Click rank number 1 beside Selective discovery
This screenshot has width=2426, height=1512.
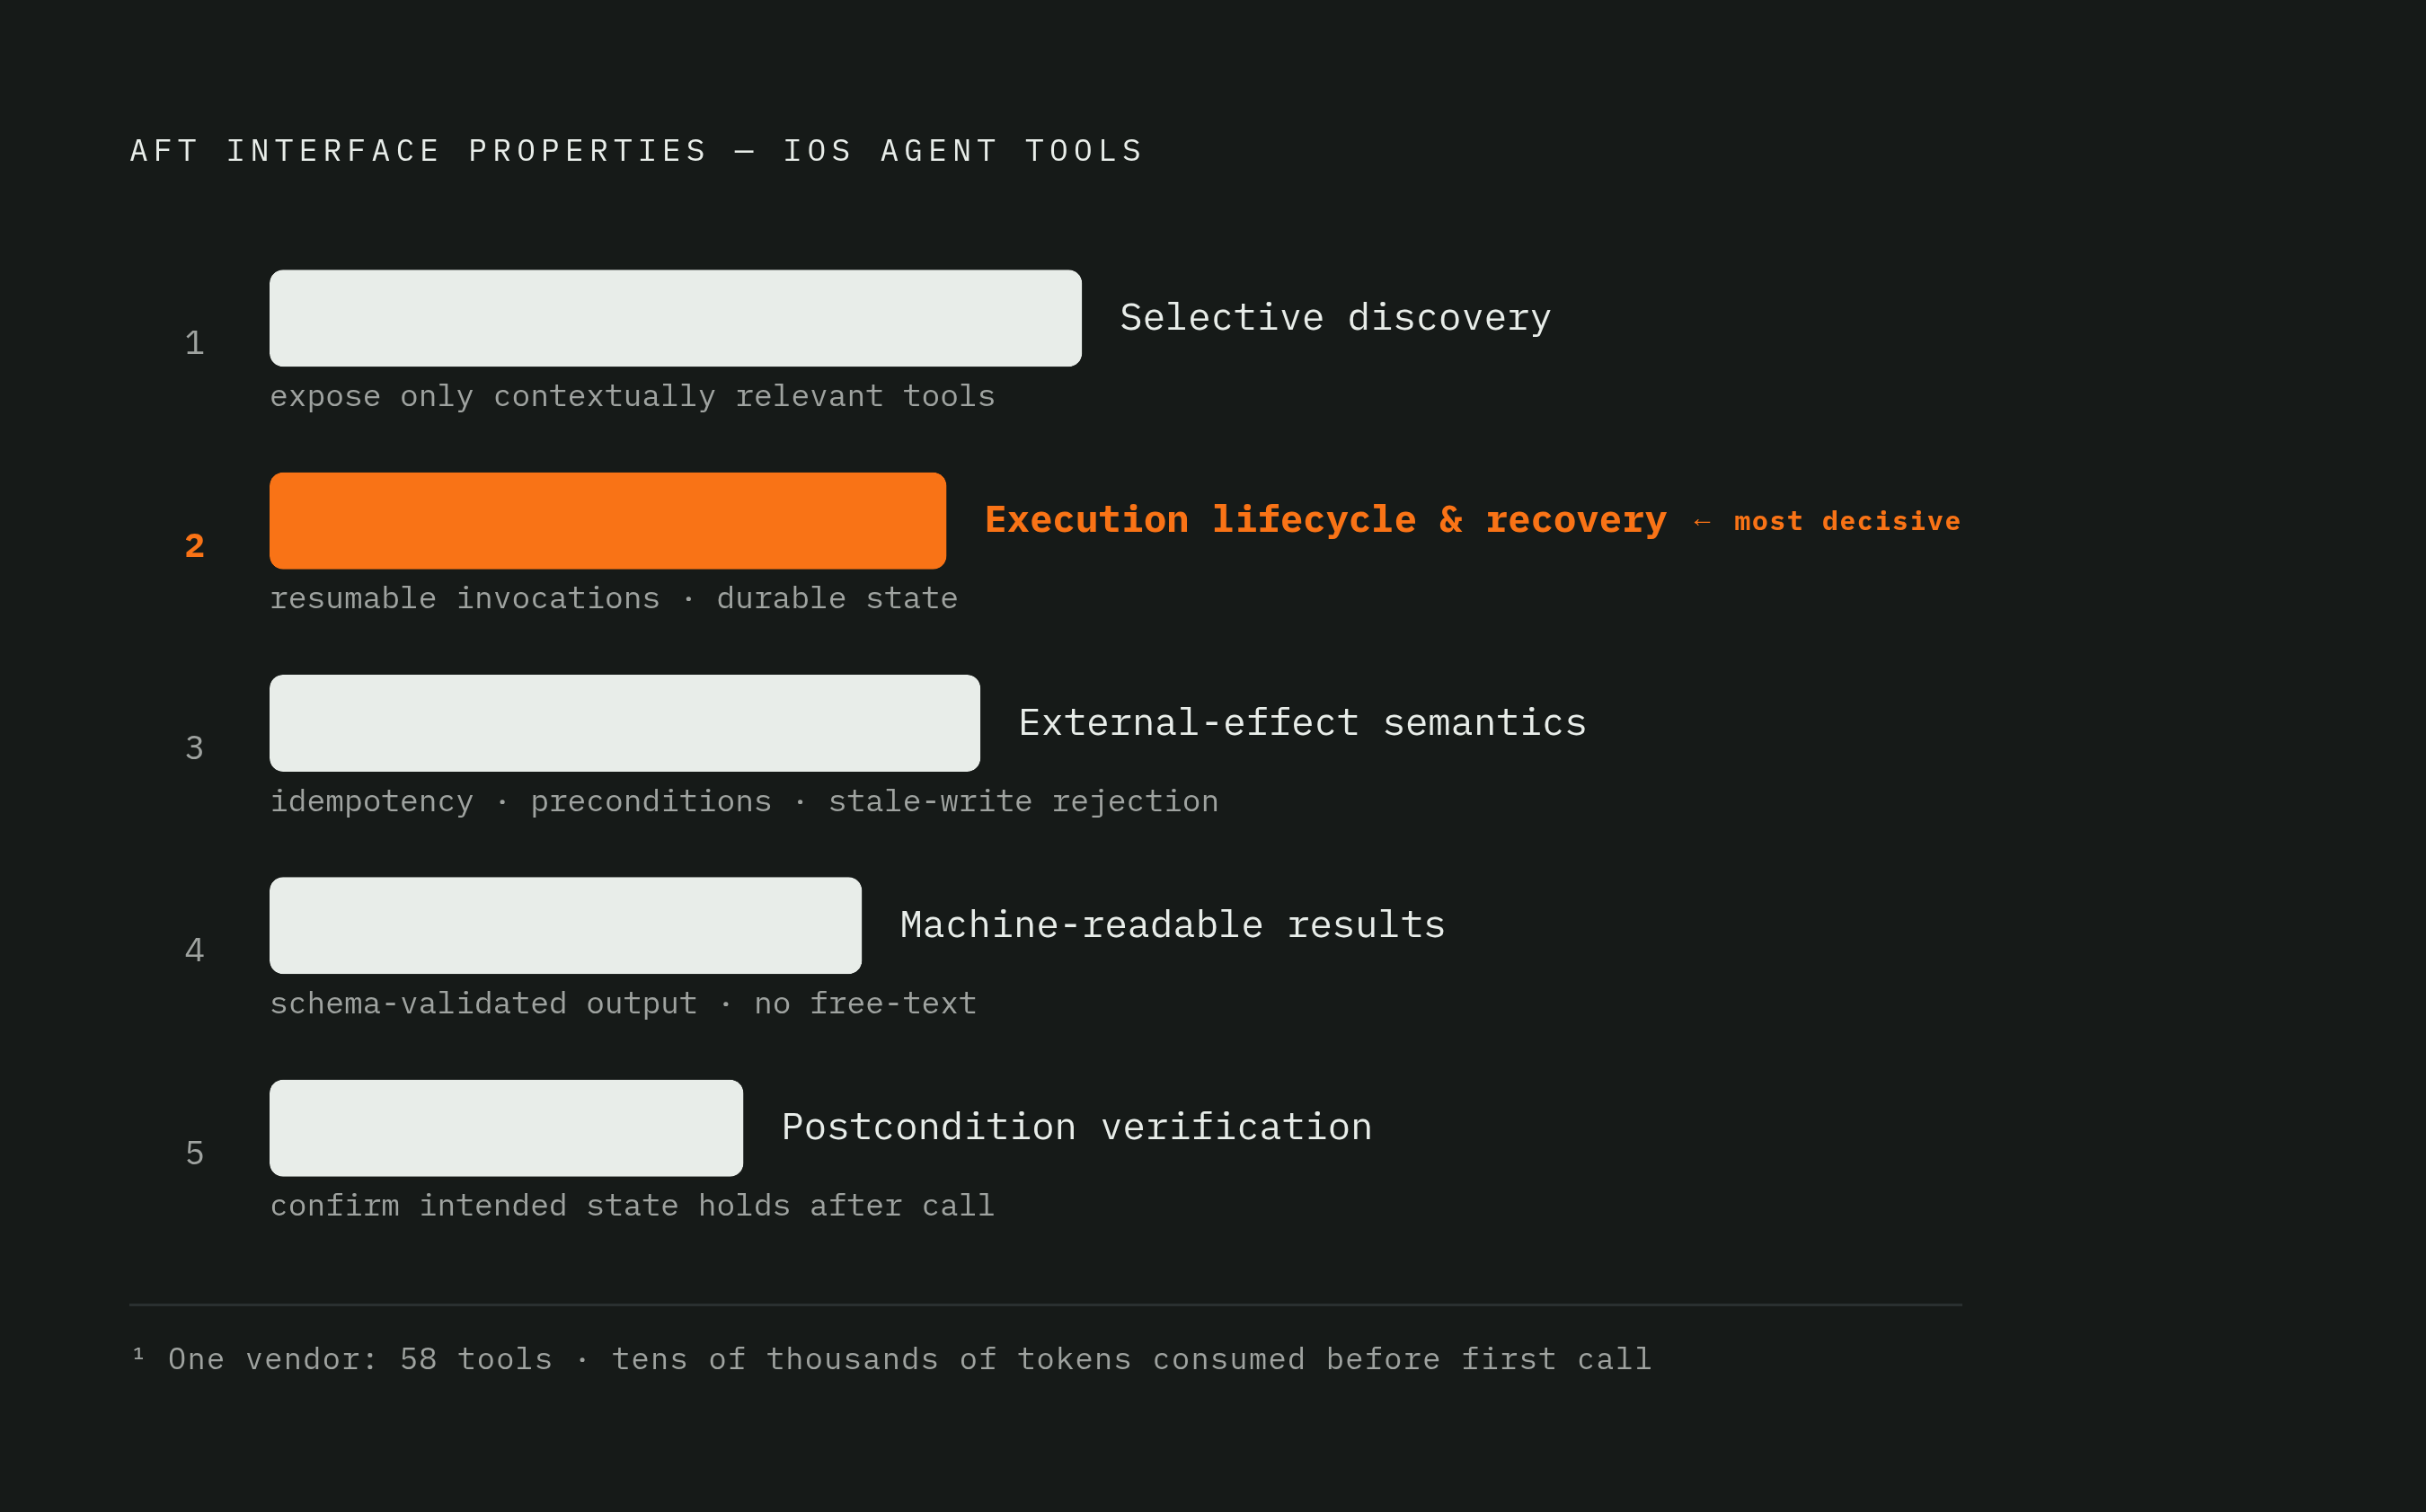click(x=195, y=344)
